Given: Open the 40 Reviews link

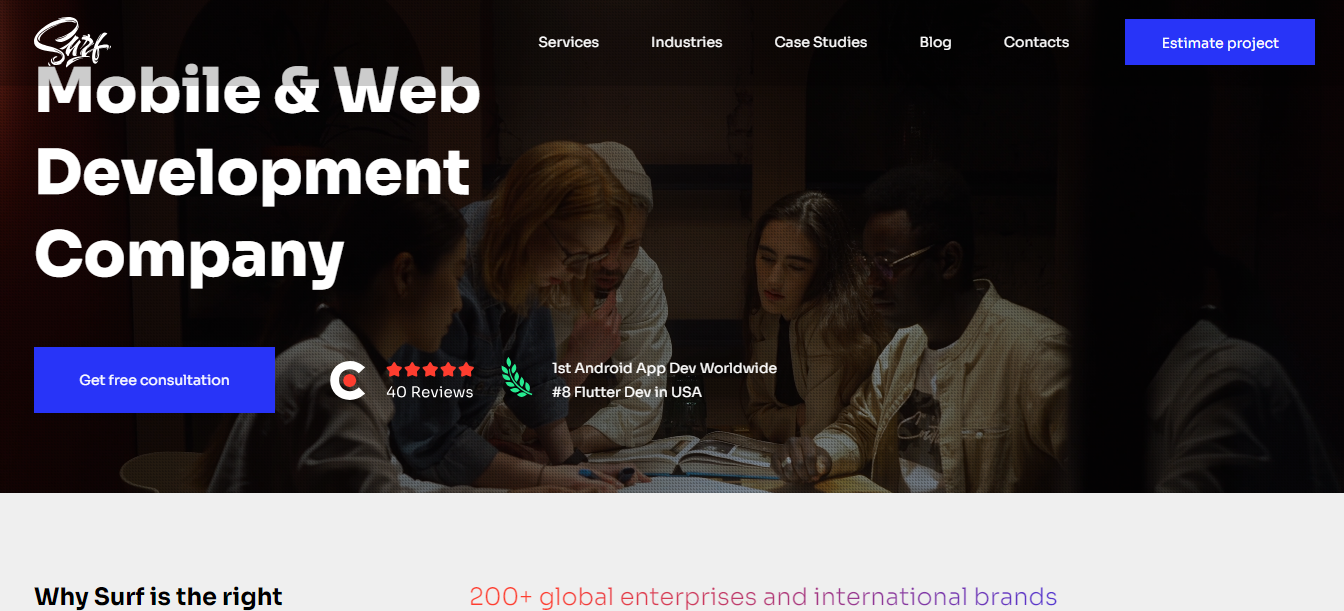Looking at the screenshot, I should 430,392.
